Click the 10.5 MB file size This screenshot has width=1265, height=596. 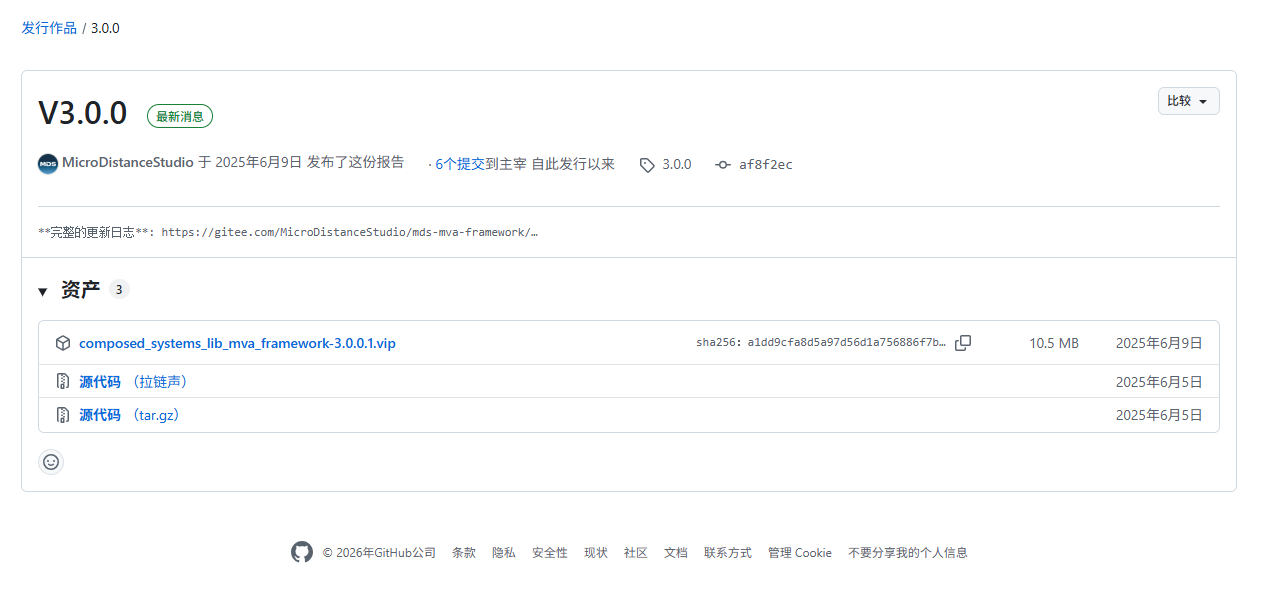click(x=1054, y=343)
